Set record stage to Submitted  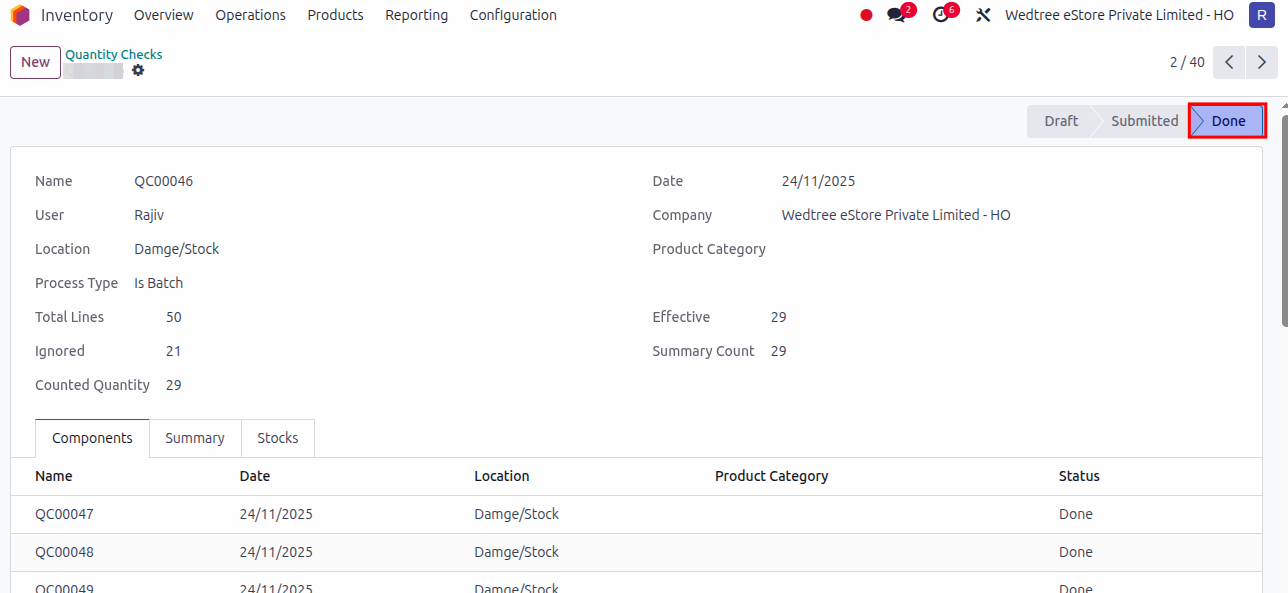[x=1144, y=120]
